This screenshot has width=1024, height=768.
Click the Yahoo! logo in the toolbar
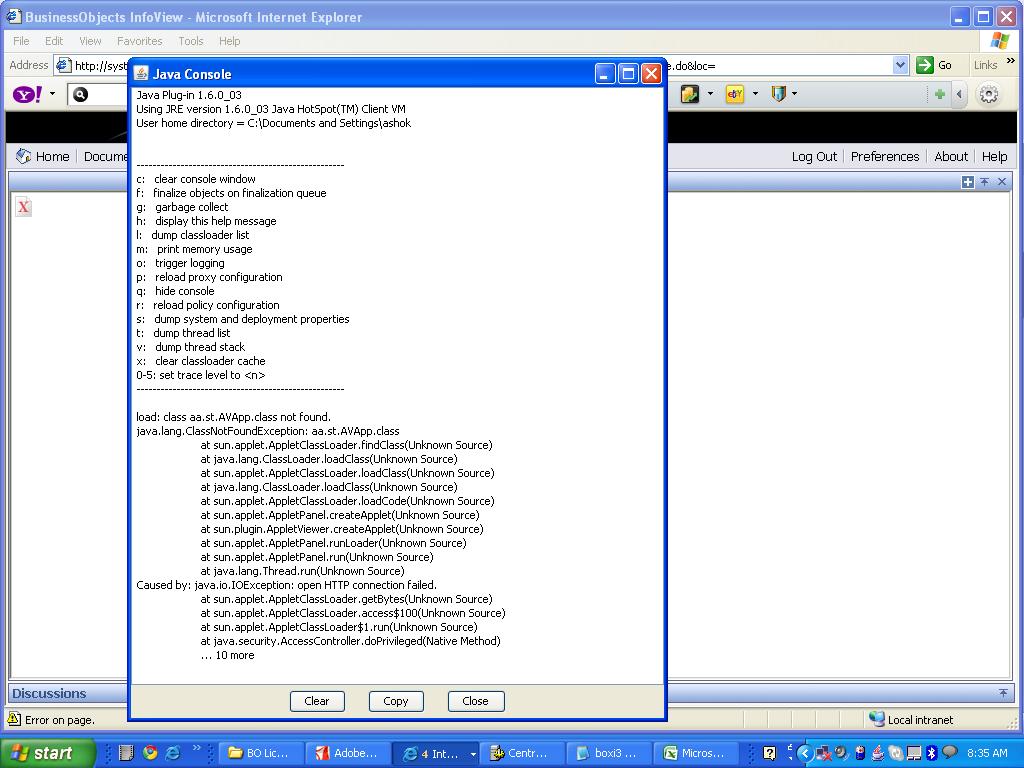click(26, 94)
